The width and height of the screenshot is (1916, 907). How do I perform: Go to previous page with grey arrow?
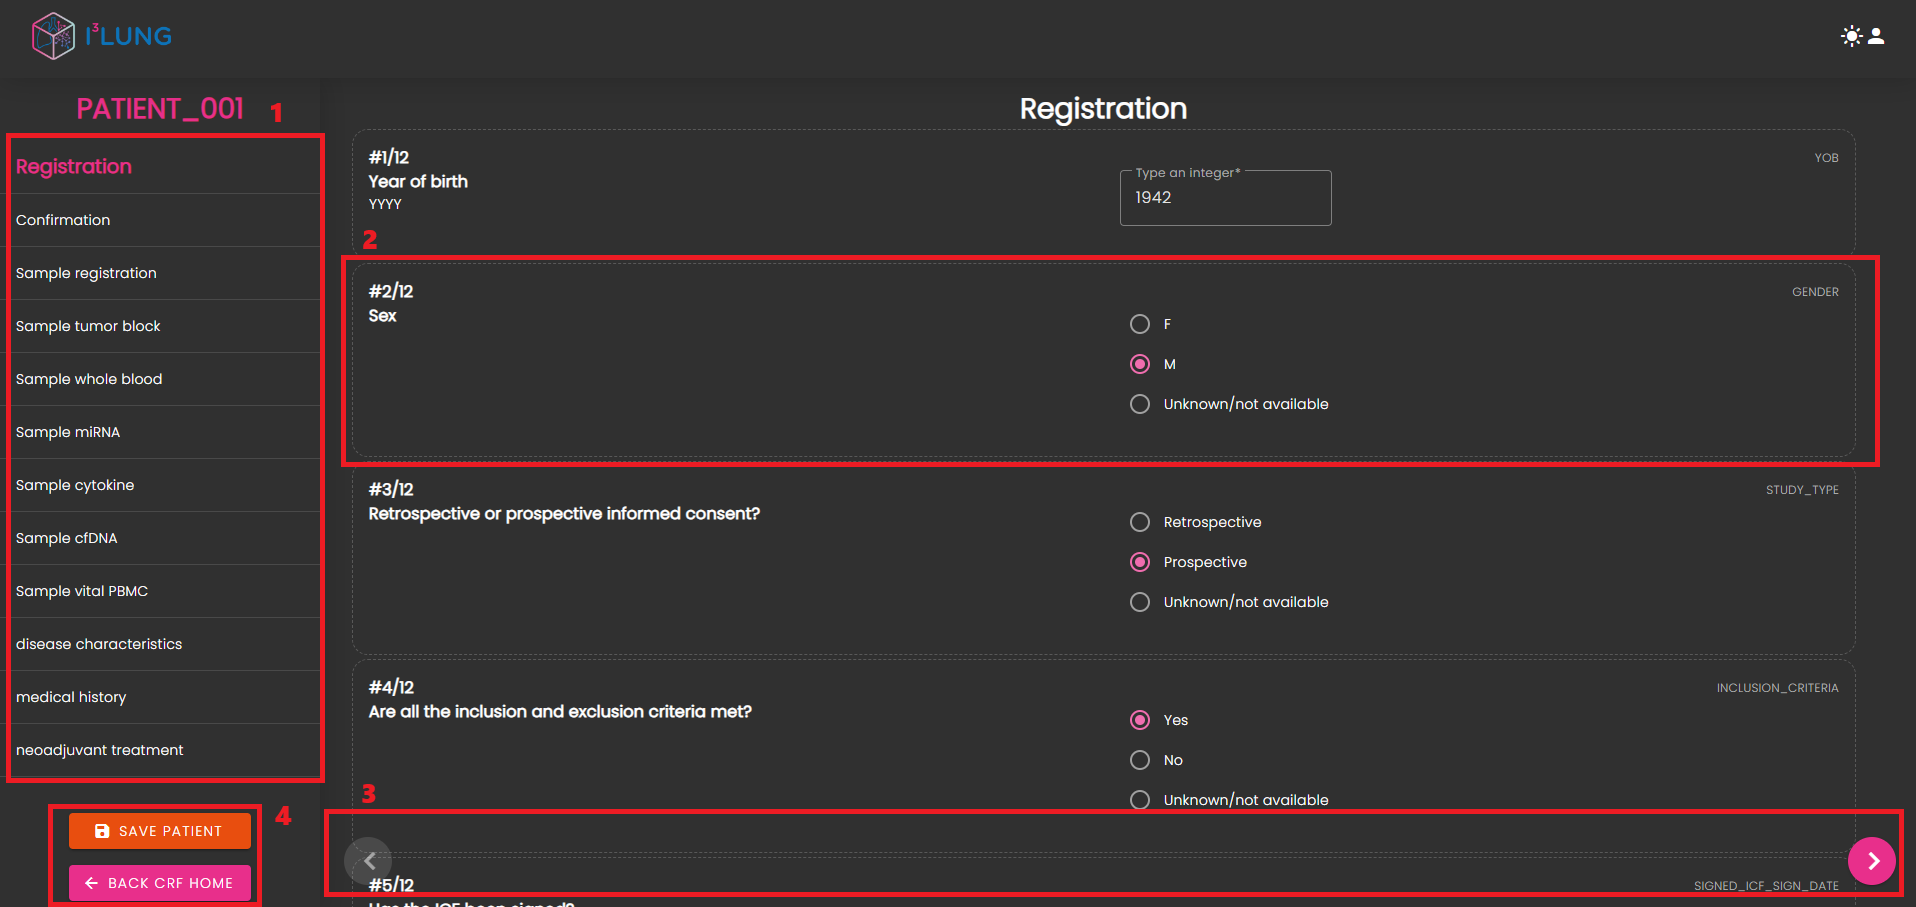point(369,861)
